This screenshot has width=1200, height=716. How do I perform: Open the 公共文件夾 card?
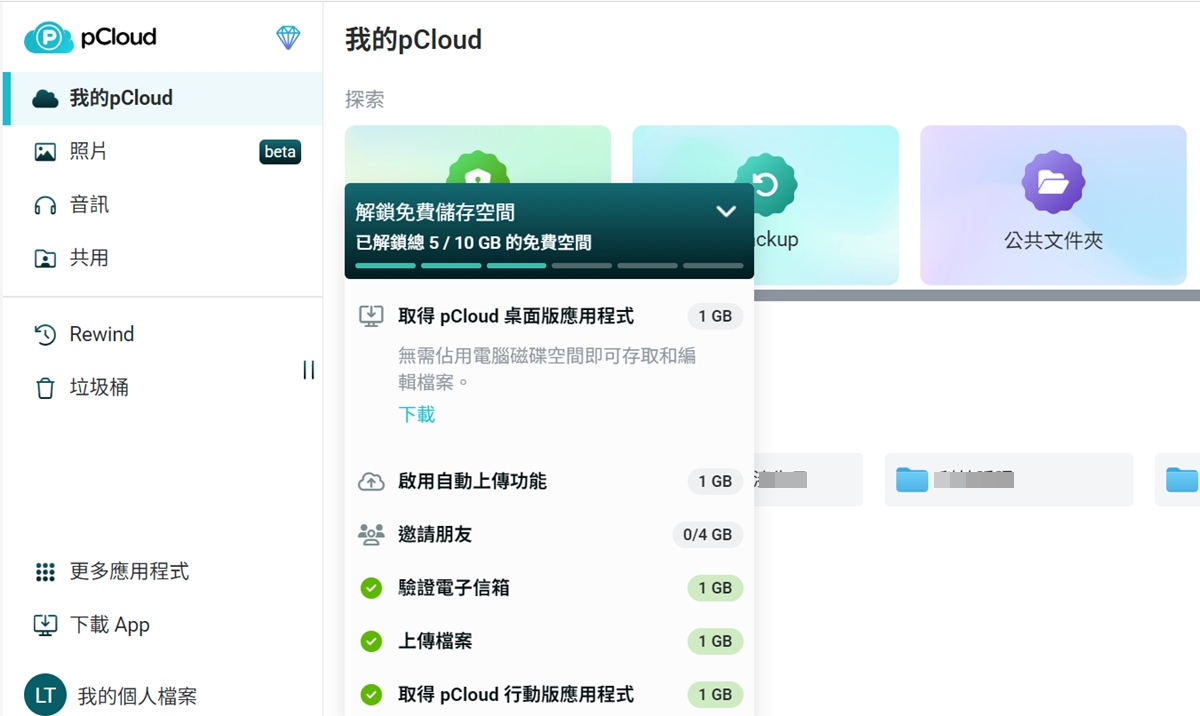(x=1052, y=205)
